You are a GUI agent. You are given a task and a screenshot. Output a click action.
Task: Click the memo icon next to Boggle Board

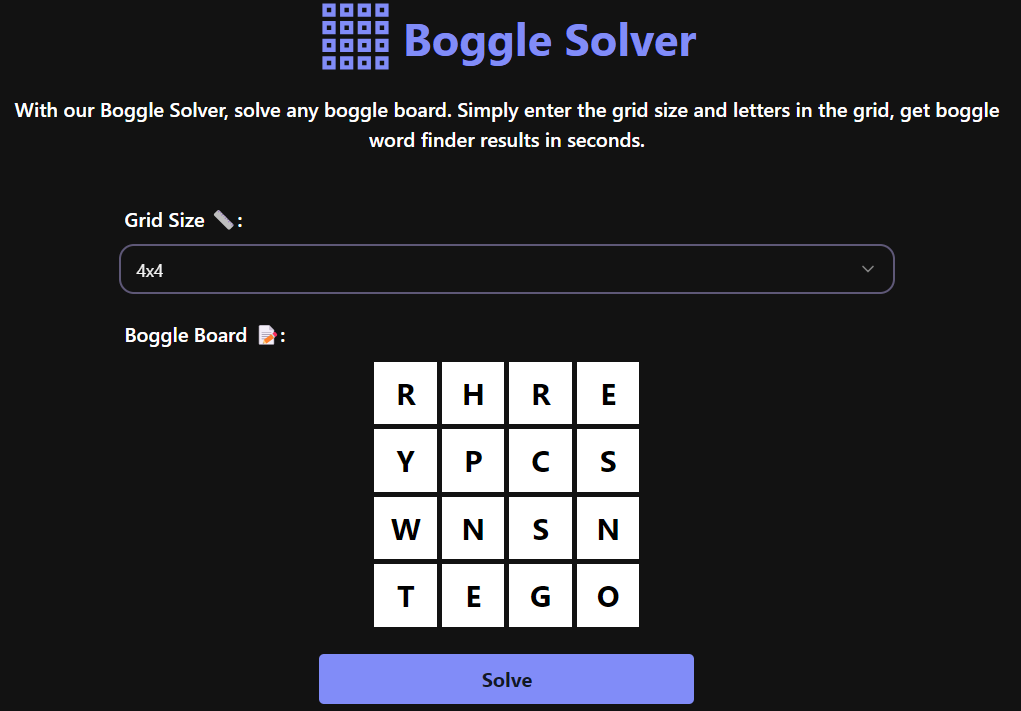coord(266,335)
